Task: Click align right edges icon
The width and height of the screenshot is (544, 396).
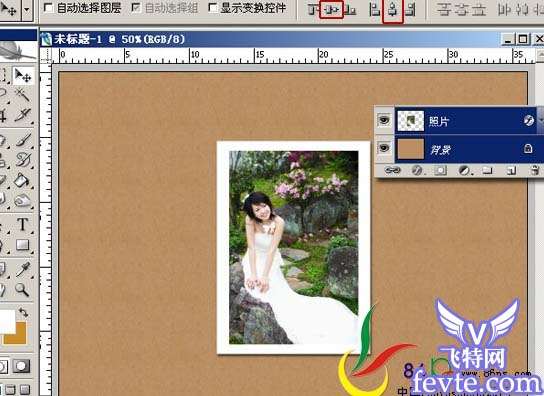Action: coord(410,10)
